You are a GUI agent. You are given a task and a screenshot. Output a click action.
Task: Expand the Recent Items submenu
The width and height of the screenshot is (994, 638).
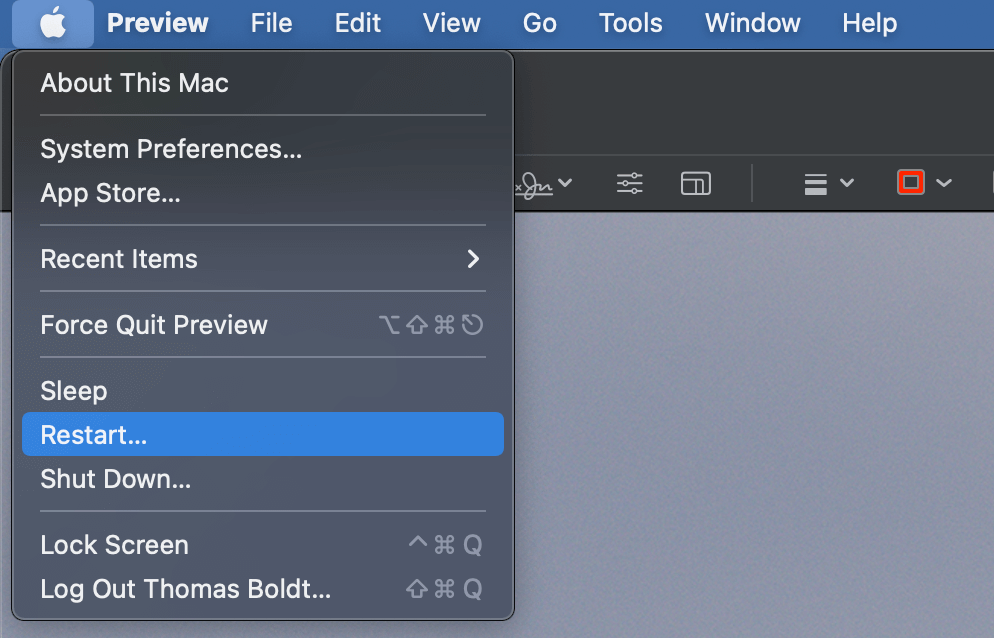pos(262,259)
